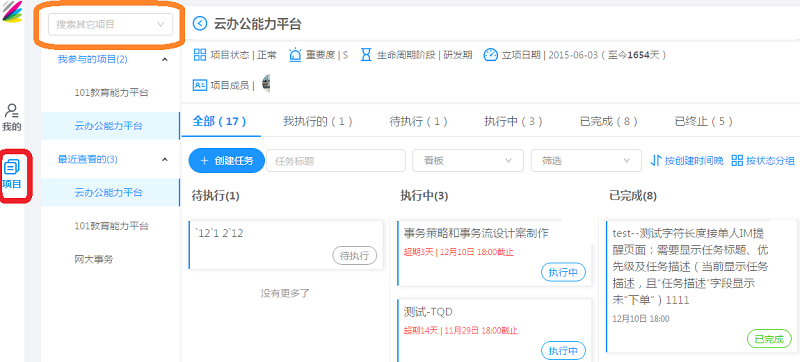This screenshot has width=800, height=362.
Task: Switch to the 待执行(1) tab
Action: (419, 121)
